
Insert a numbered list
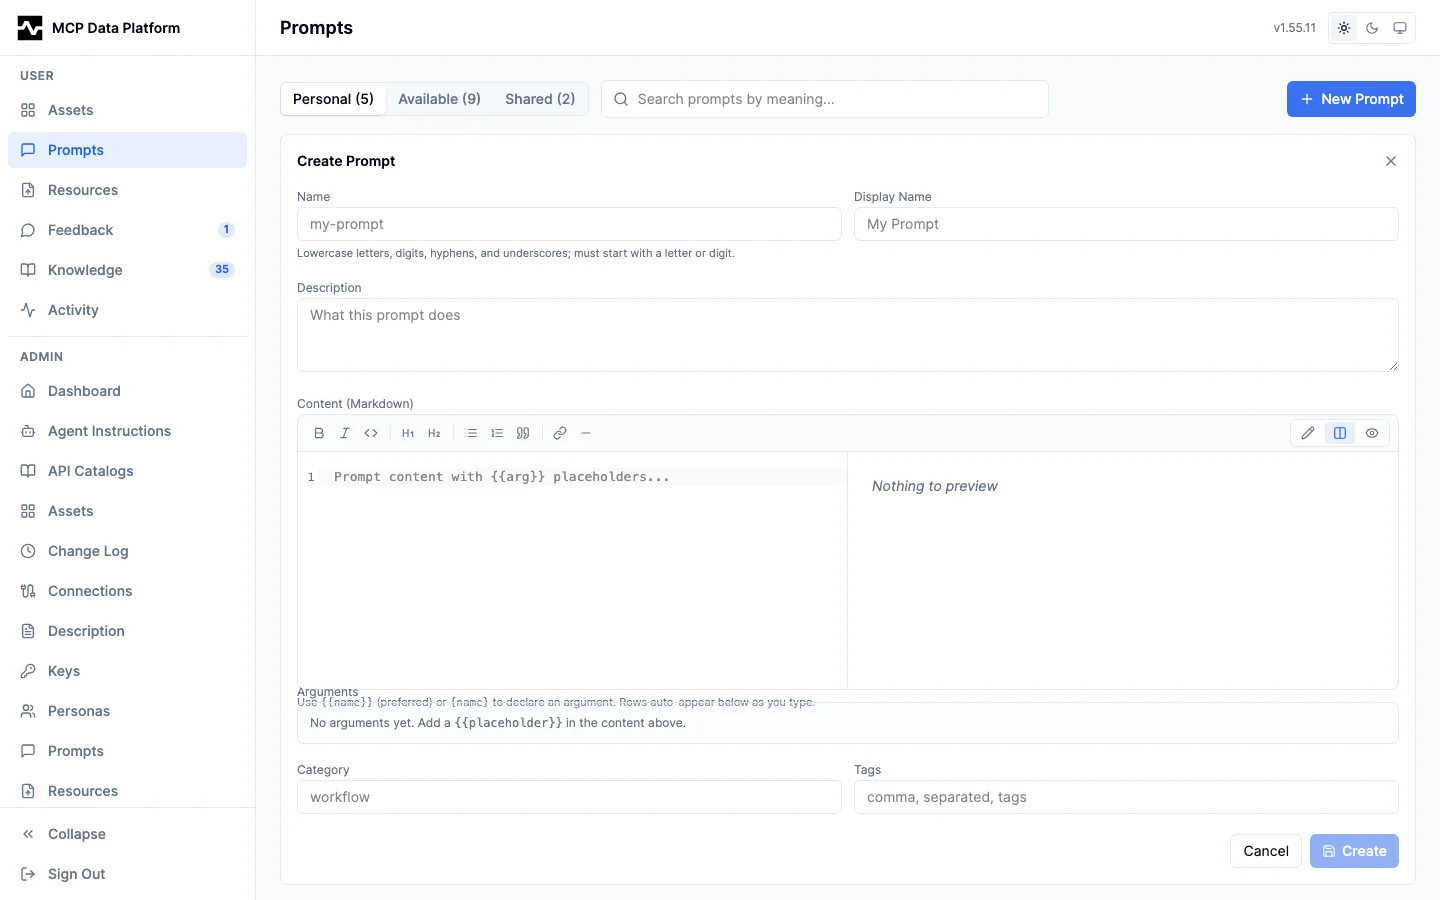point(497,433)
